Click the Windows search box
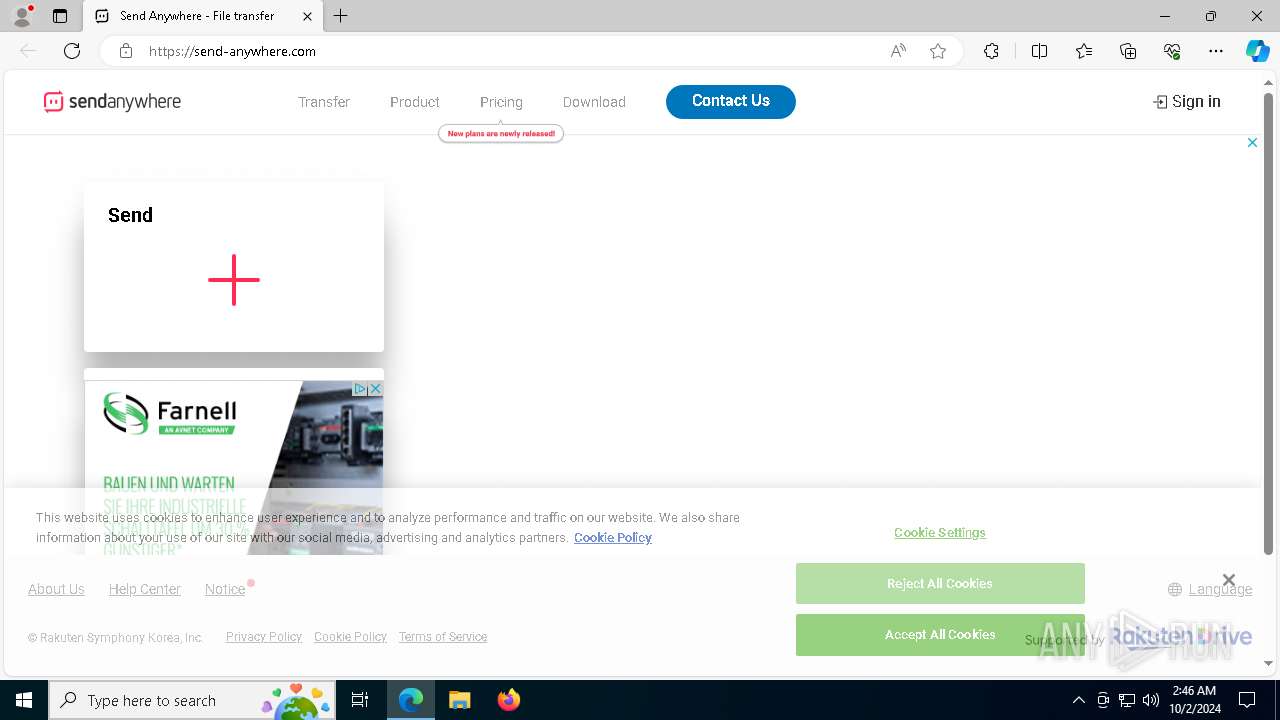 (192, 700)
